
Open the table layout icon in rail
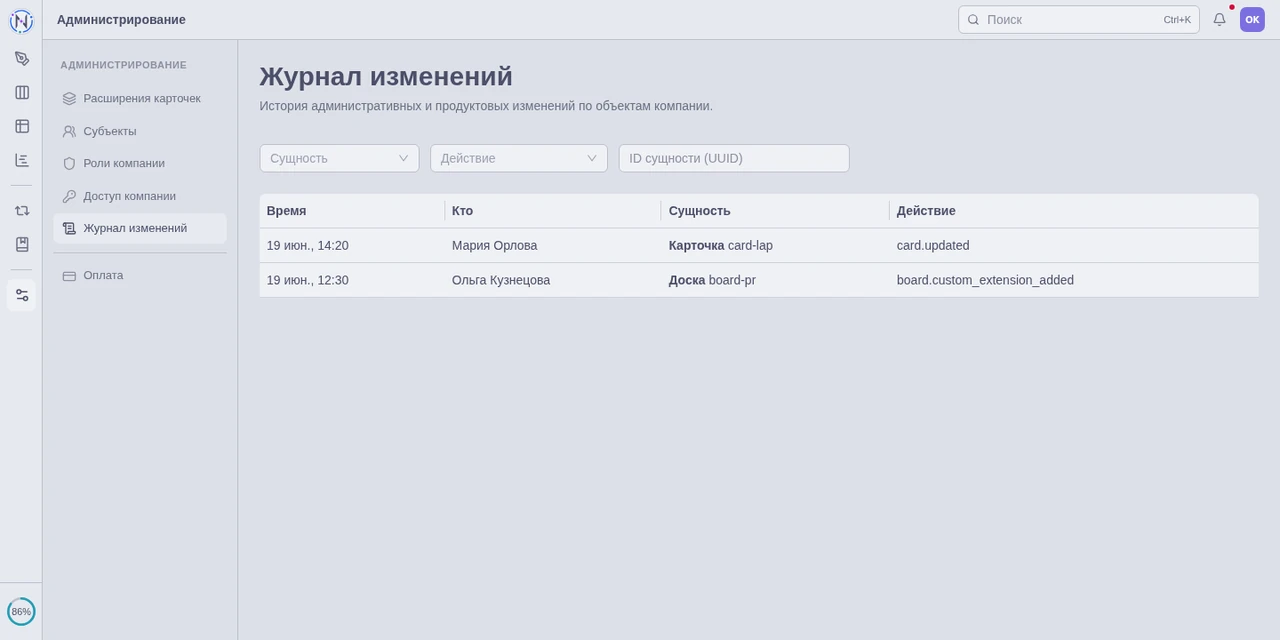tap(21, 126)
